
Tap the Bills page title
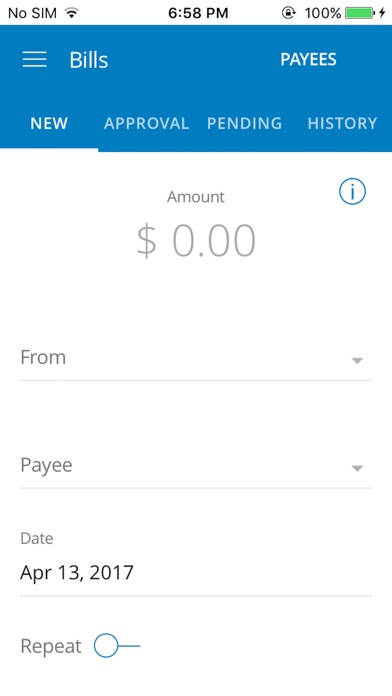click(x=89, y=60)
